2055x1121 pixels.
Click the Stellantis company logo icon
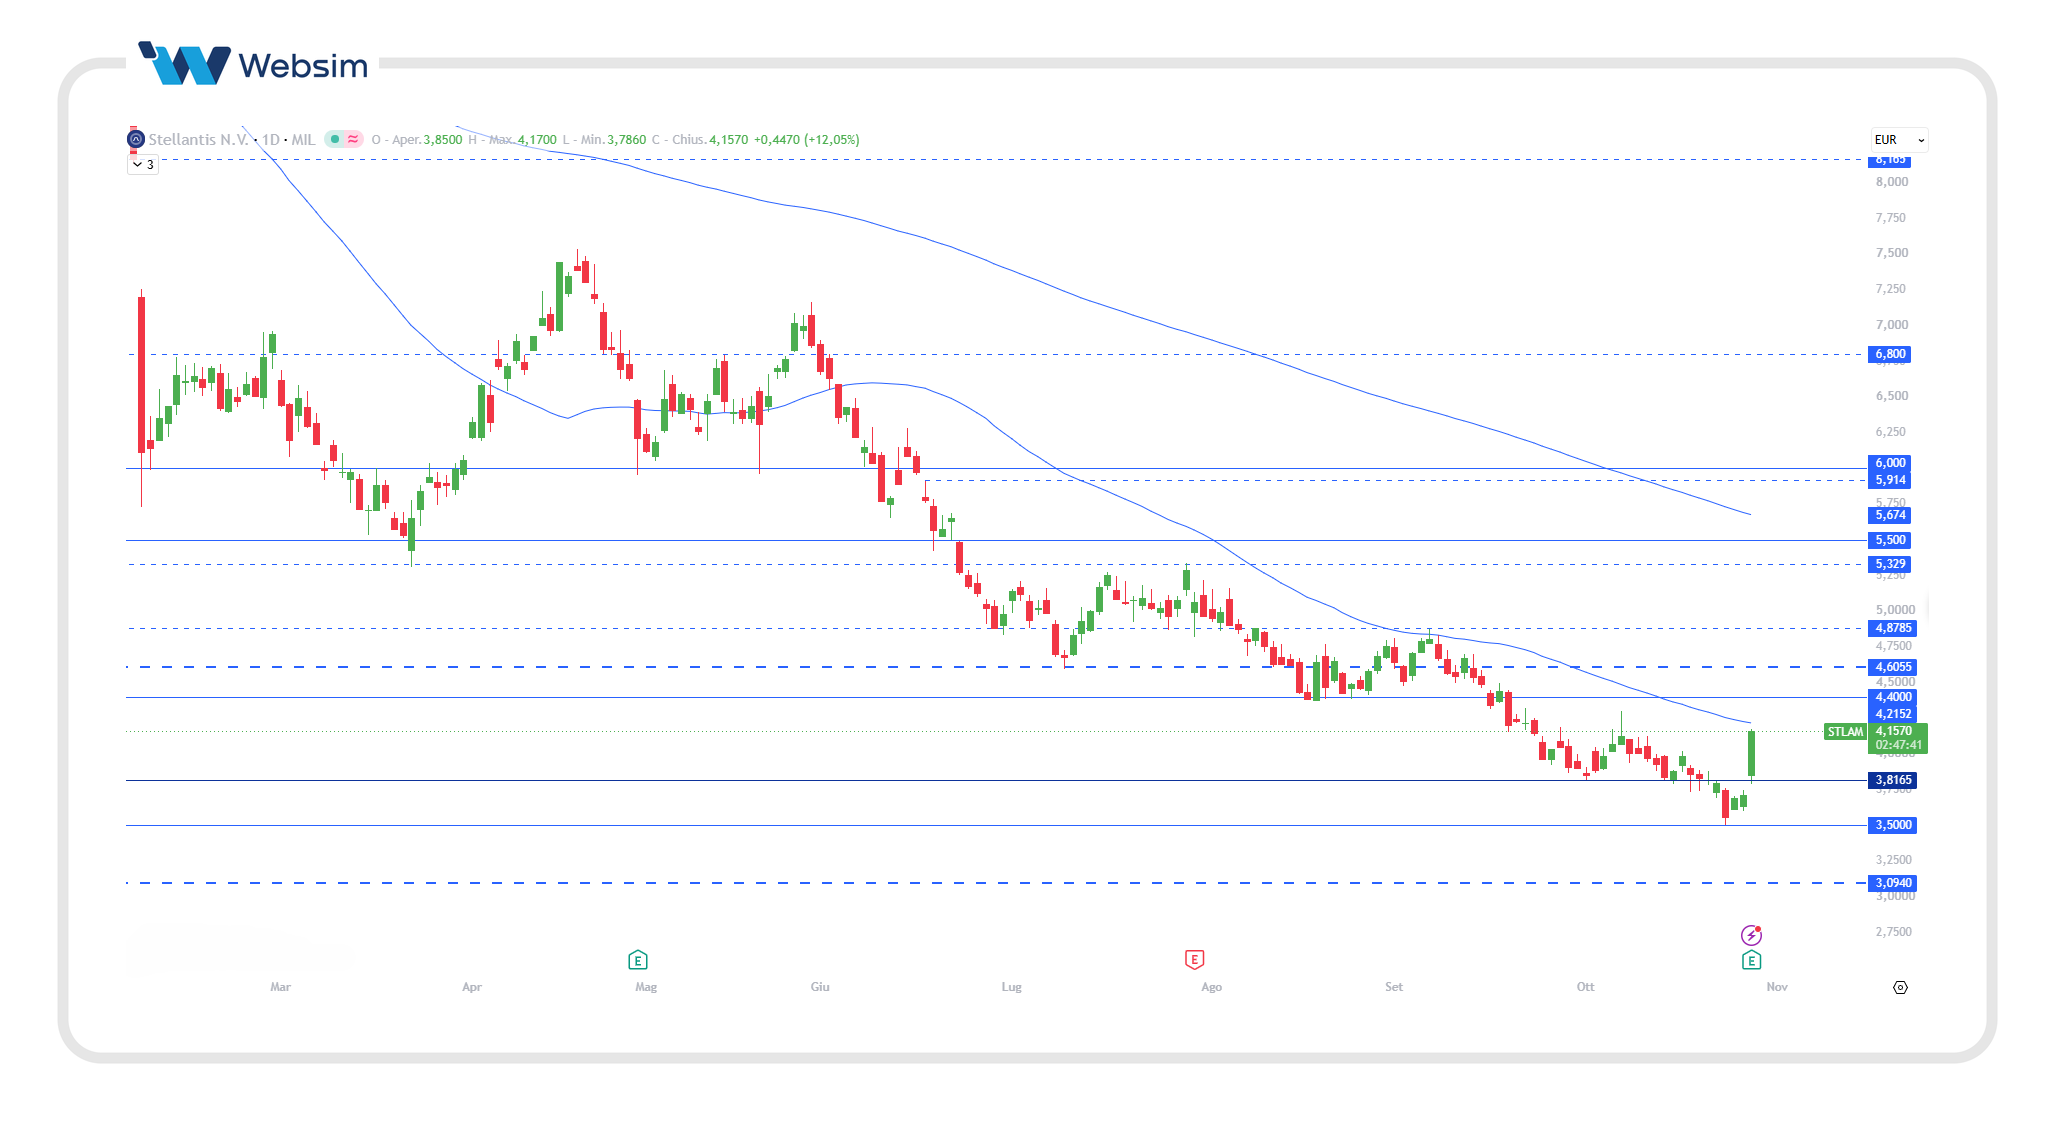136,139
